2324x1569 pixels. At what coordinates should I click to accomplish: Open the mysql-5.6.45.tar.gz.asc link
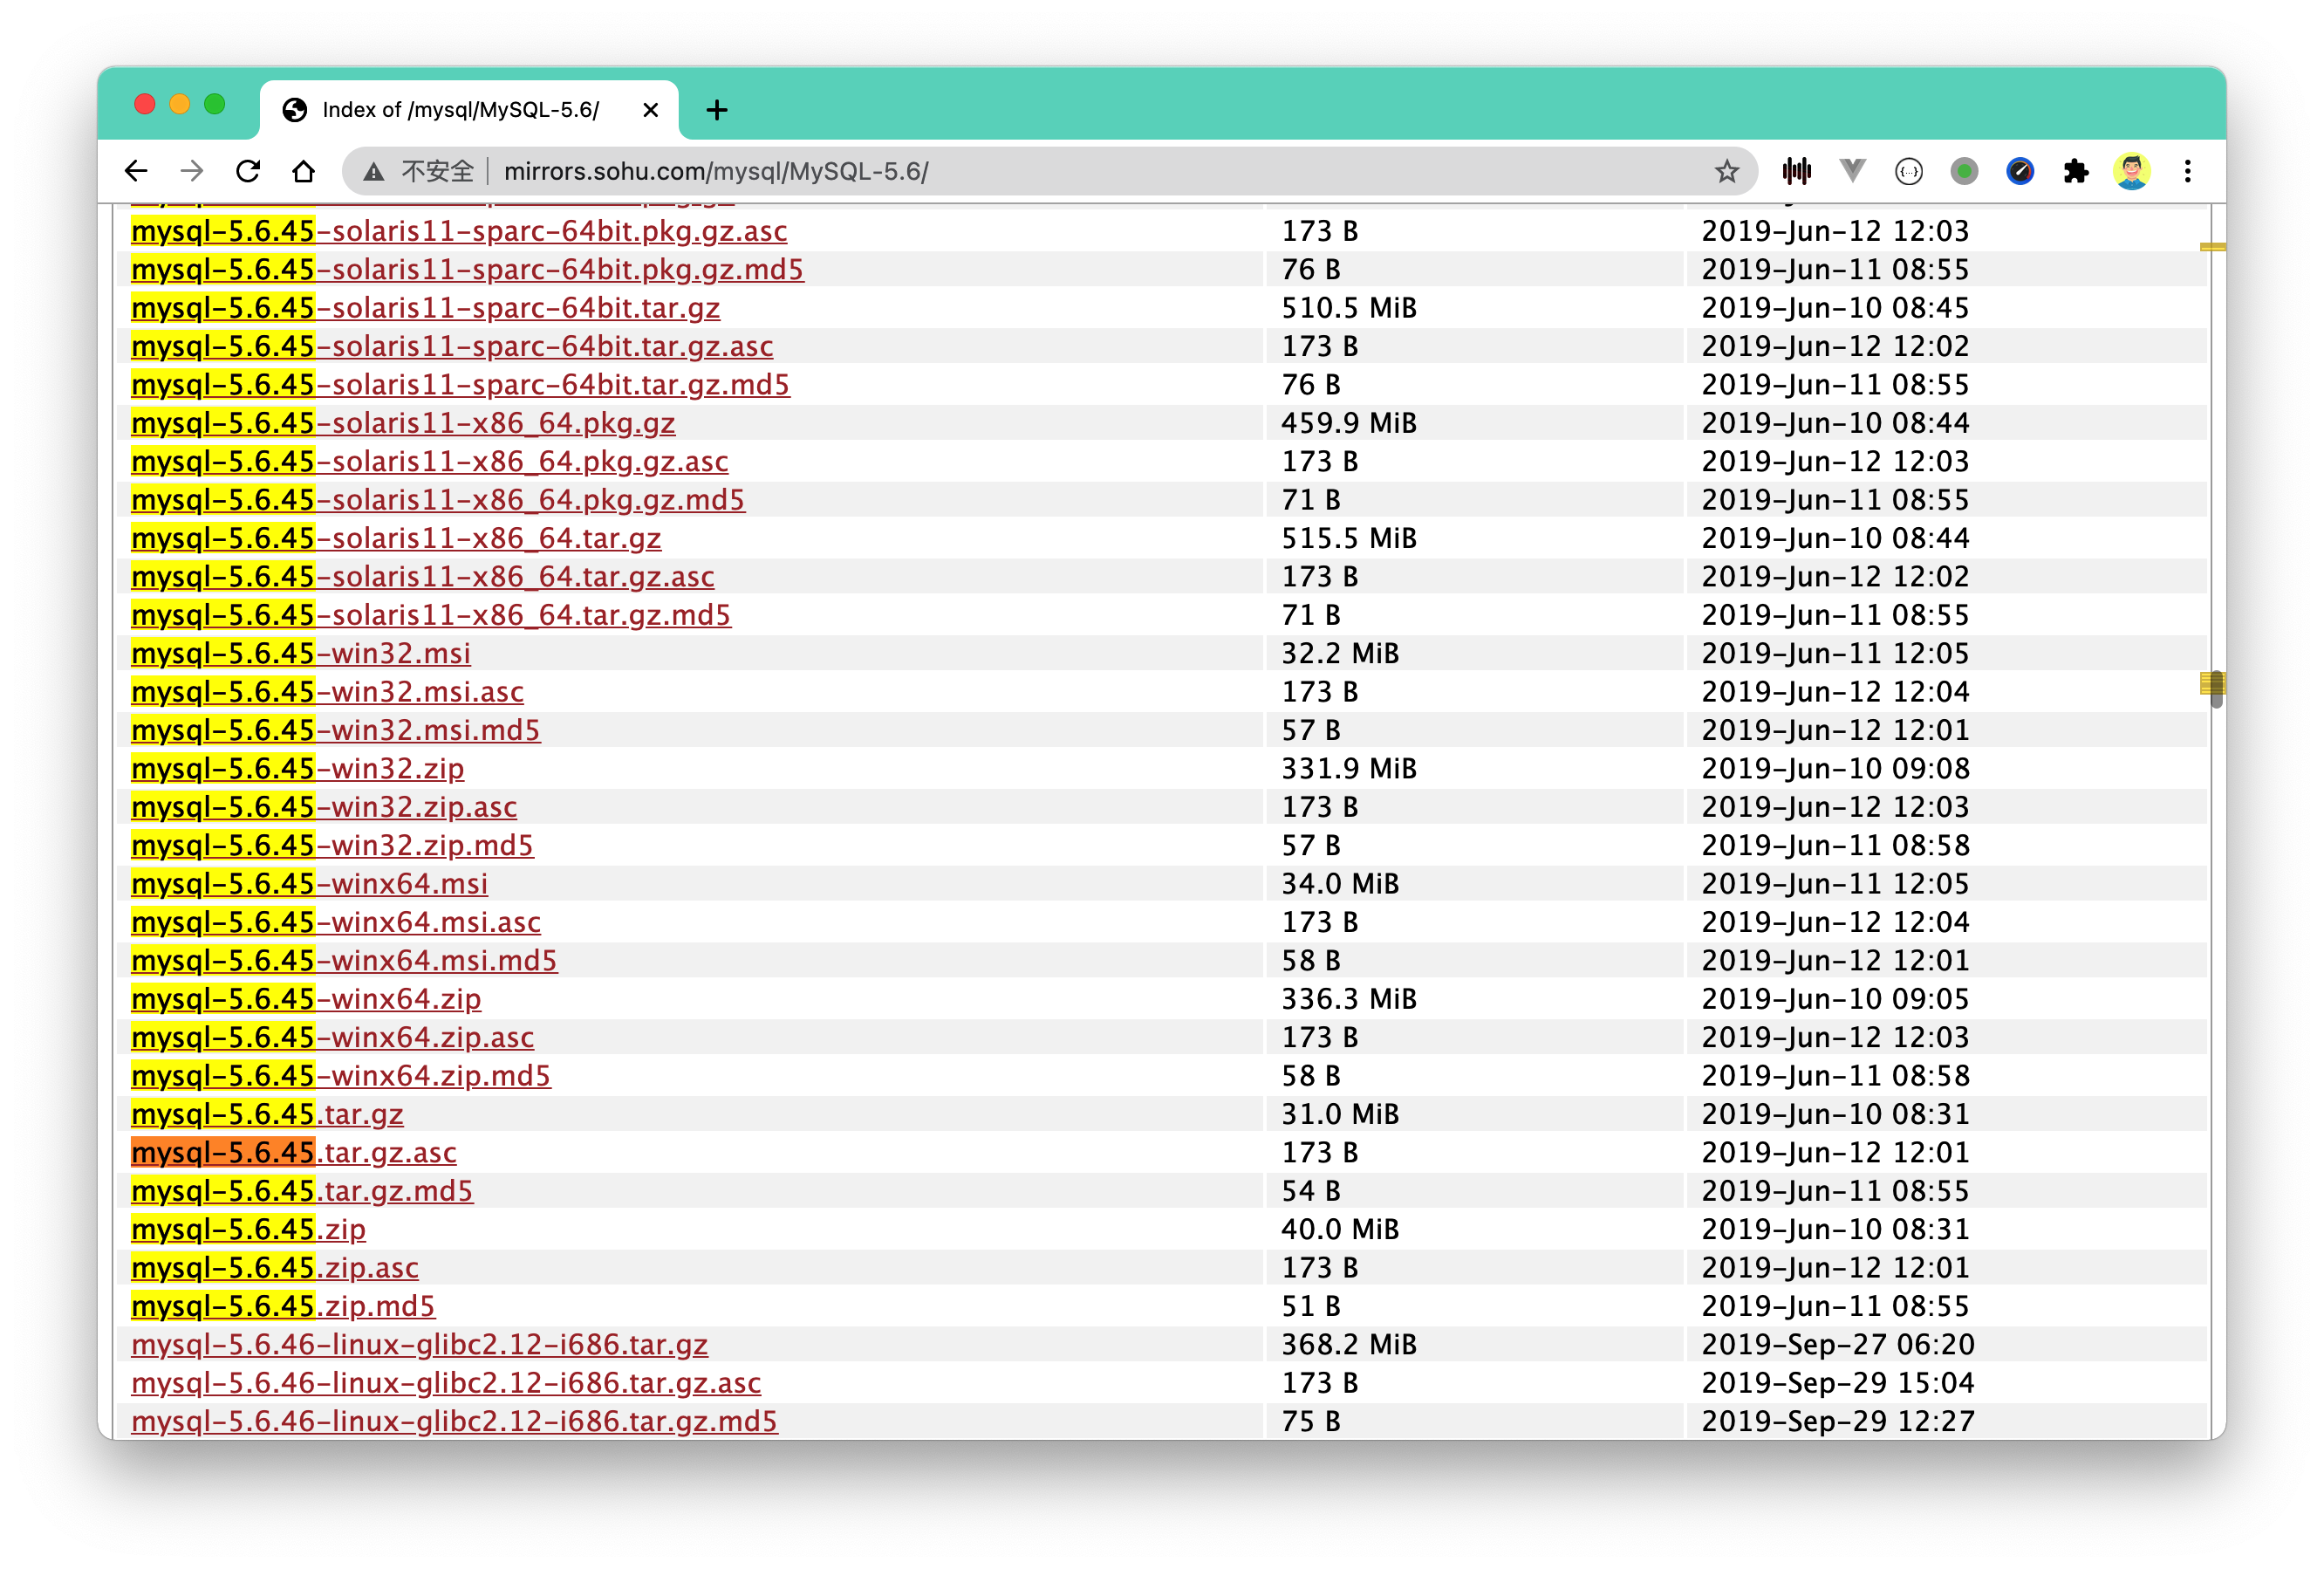tap(294, 1152)
